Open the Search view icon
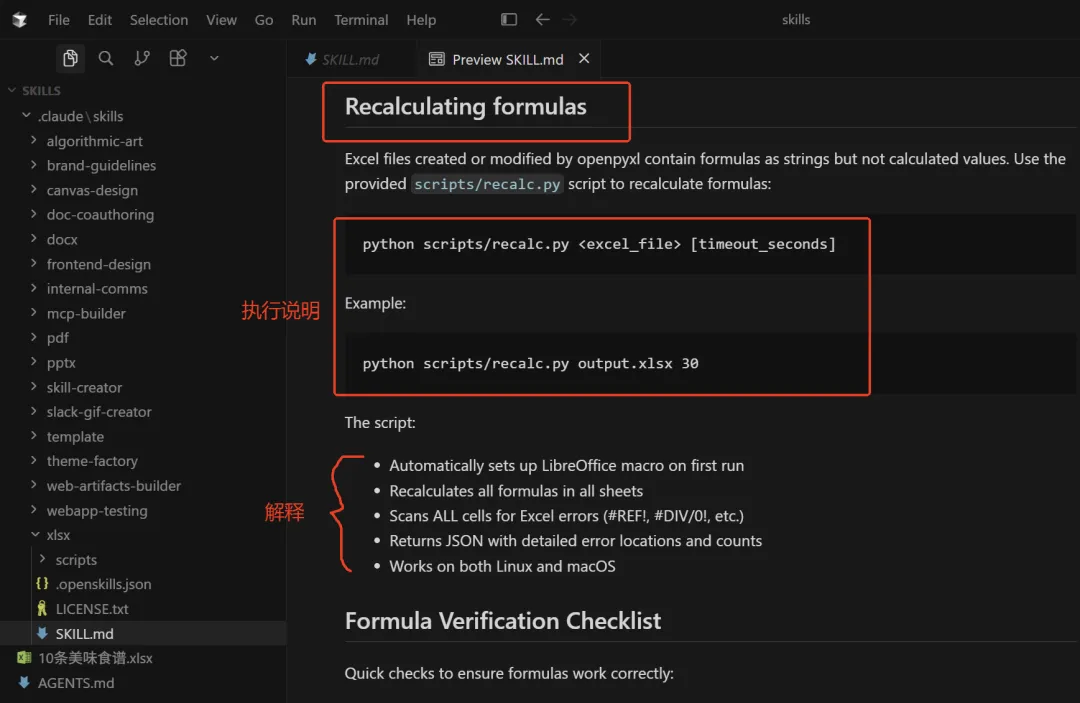This screenshot has width=1080, height=703. tap(106, 59)
